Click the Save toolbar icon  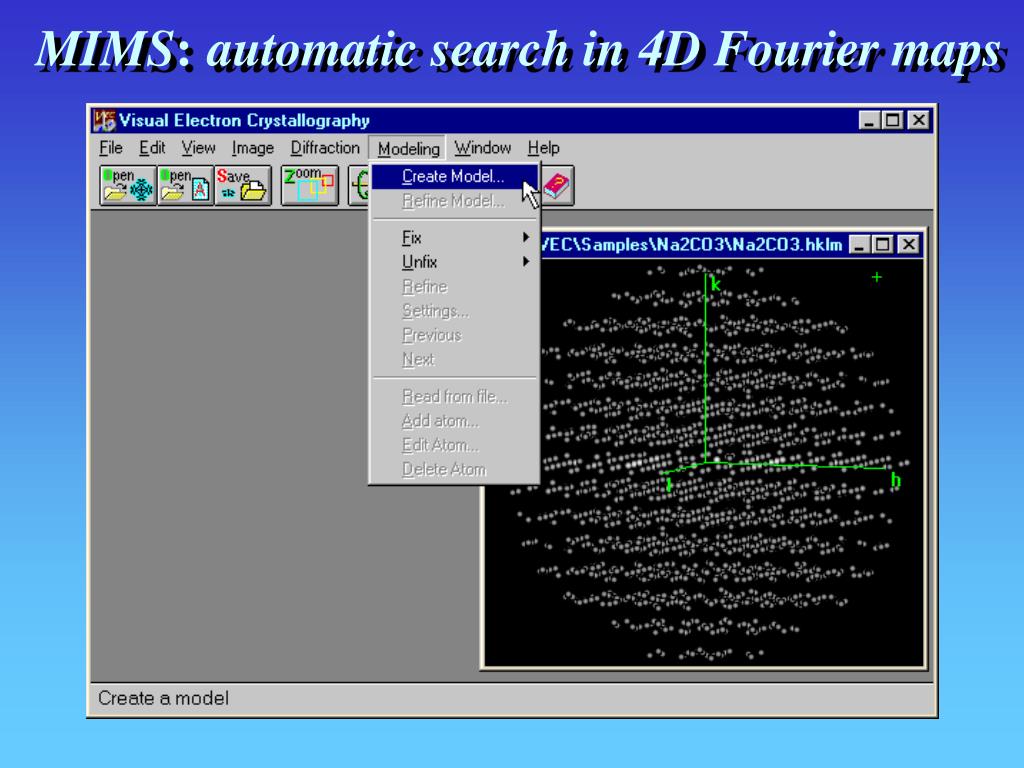tap(243, 185)
